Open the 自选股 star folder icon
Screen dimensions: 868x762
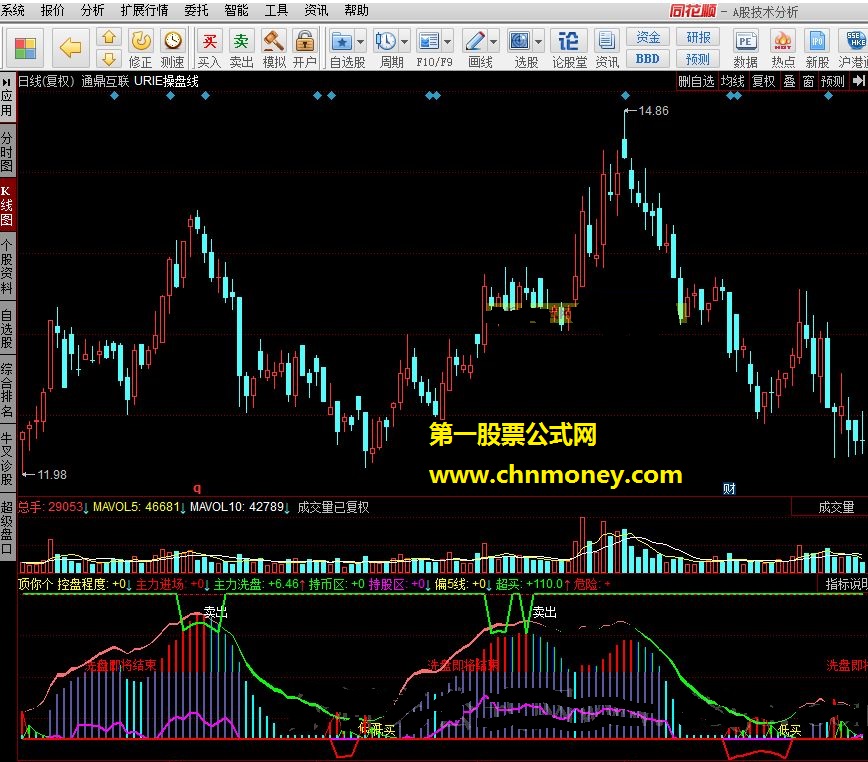point(342,41)
